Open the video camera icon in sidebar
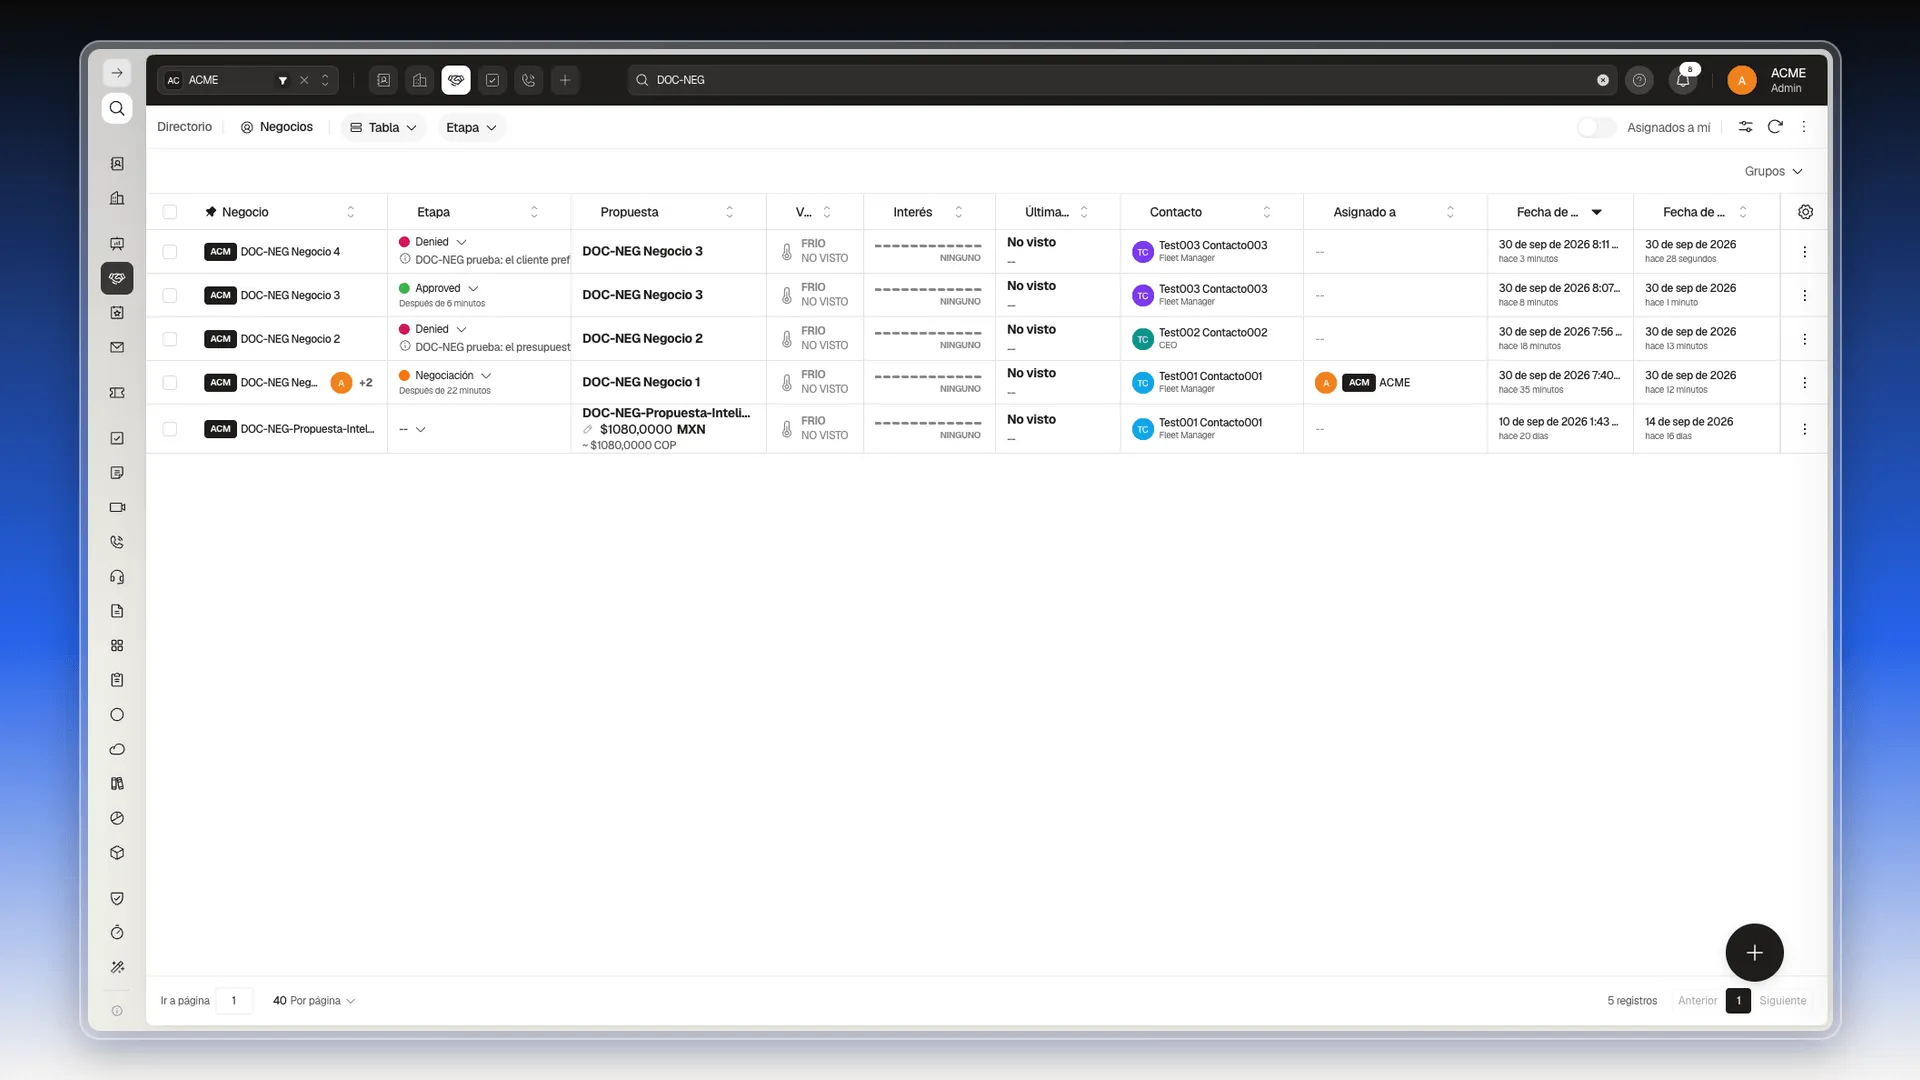 coord(117,507)
